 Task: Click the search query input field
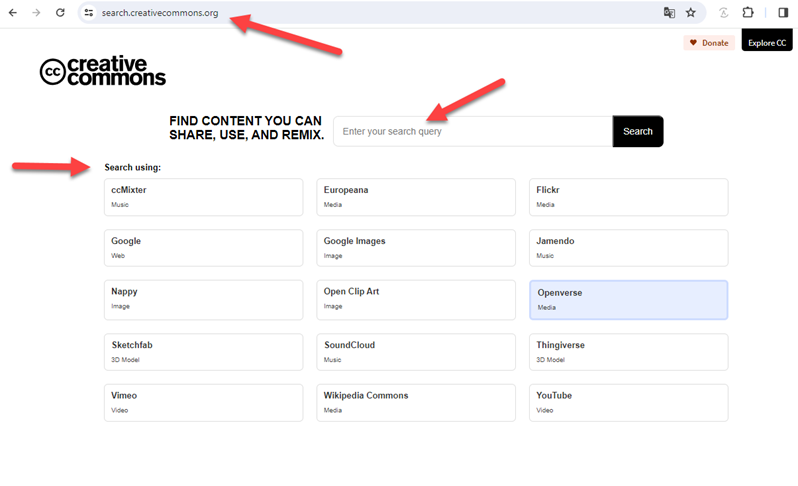pyautogui.click(x=472, y=131)
